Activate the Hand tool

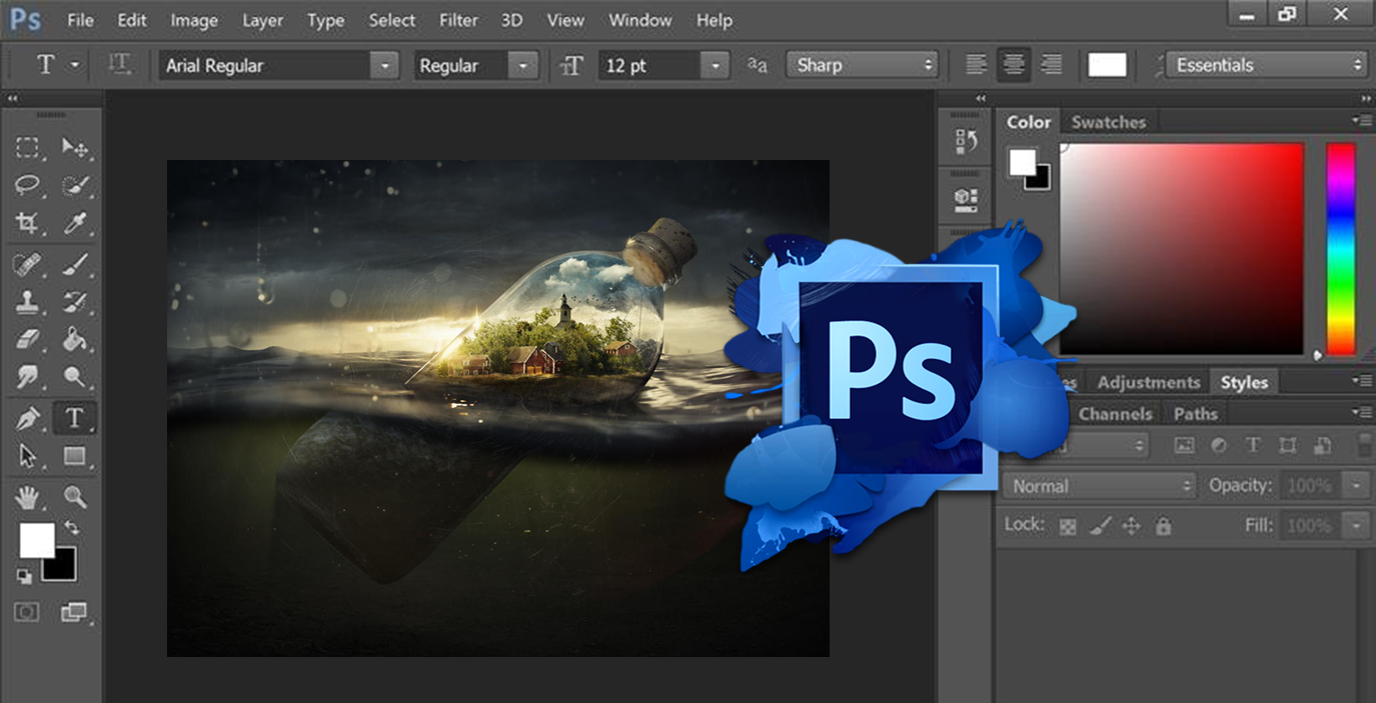click(x=27, y=496)
